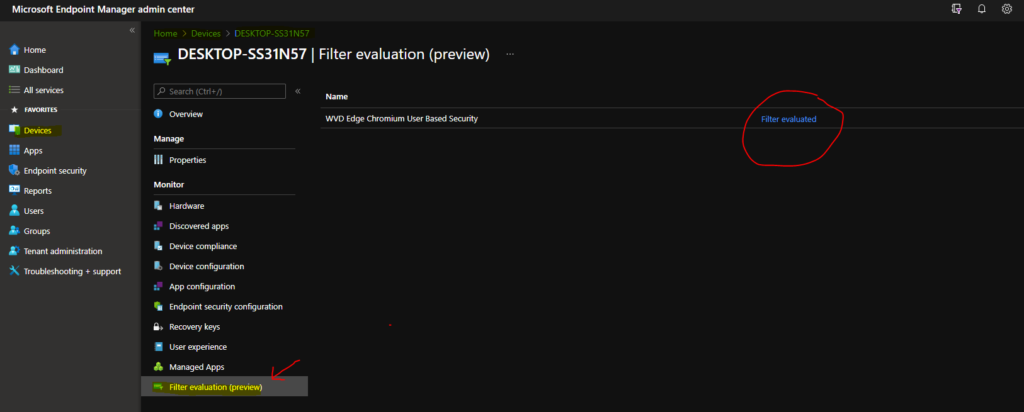
Task: Click the Discovered apps icon
Action: [x=158, y=226]
